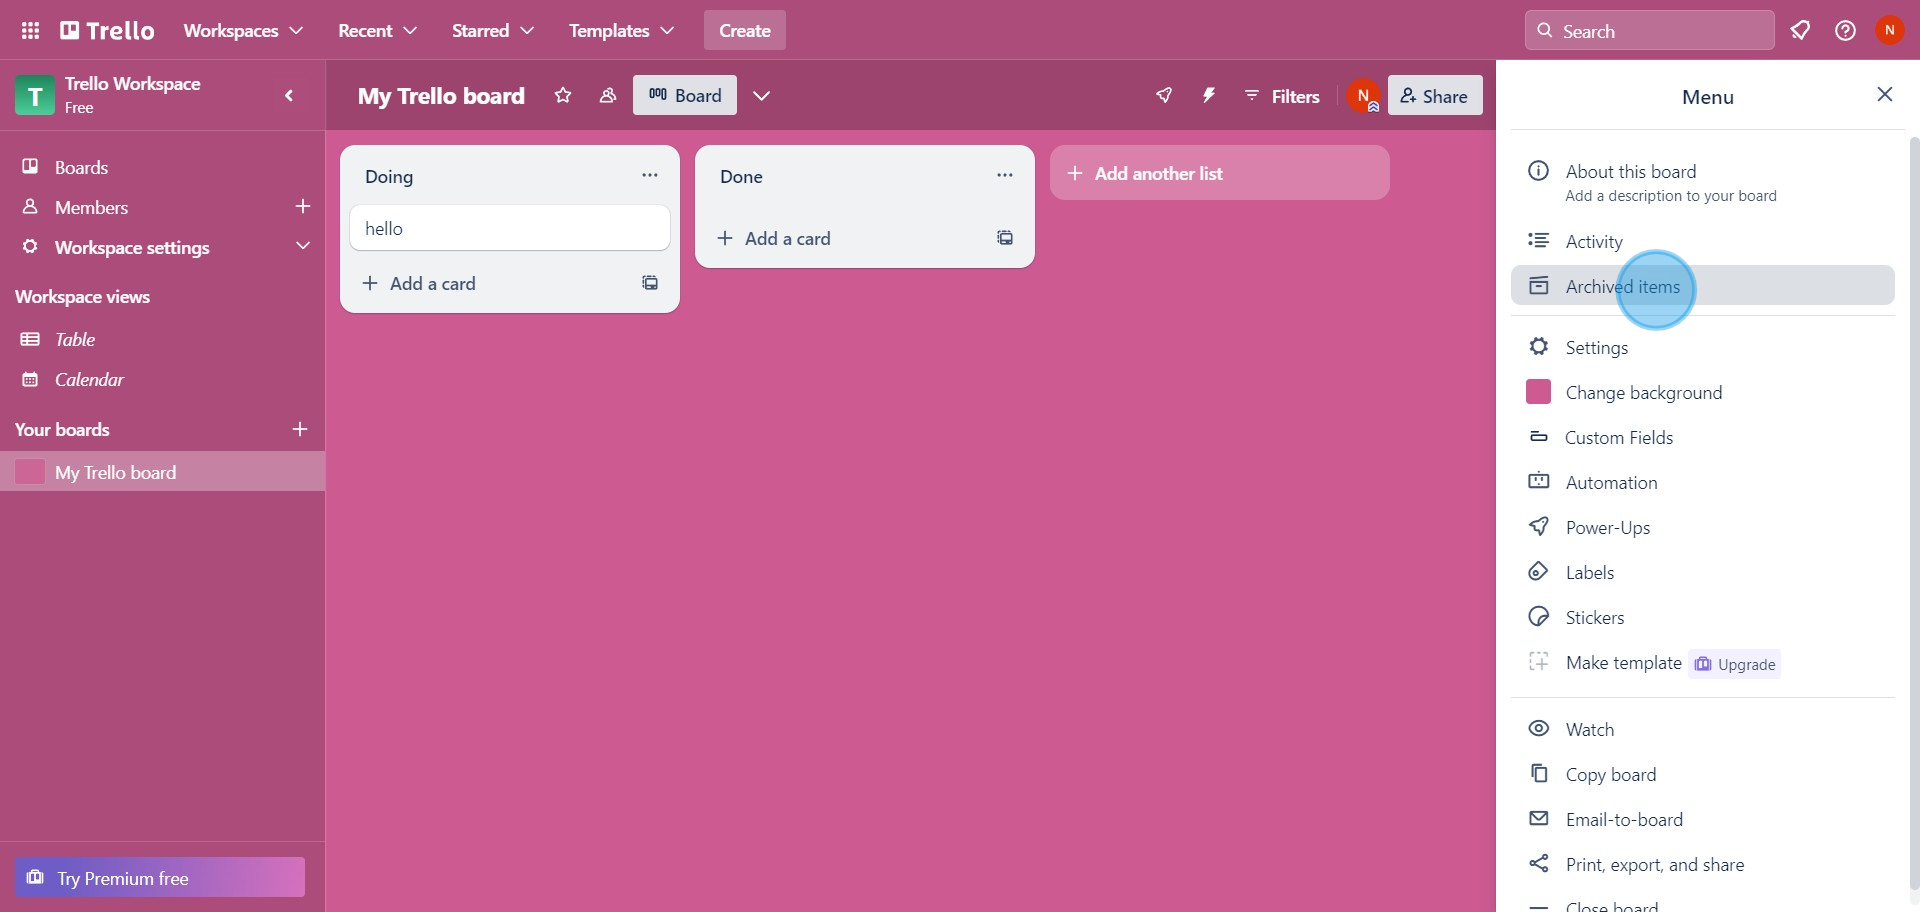Open Table workspace view
This screenshot has height=912, width=1920.
pos(162,340)
